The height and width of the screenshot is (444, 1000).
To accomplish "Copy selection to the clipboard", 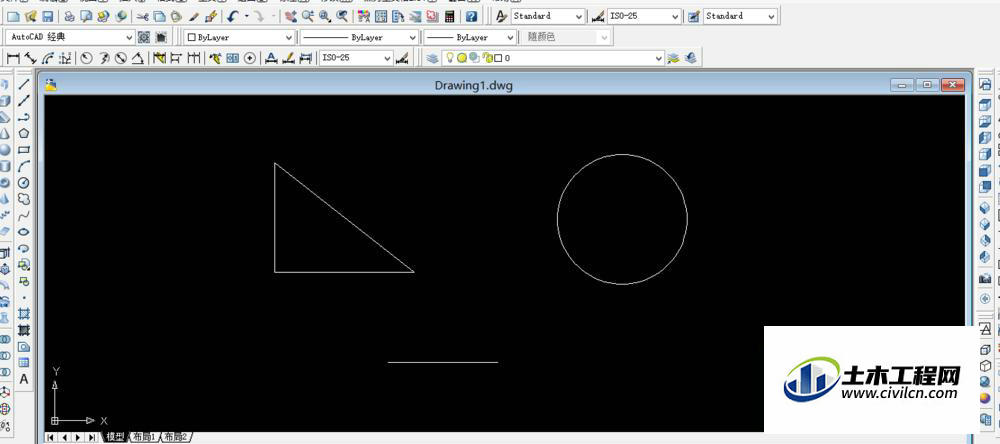I will pos(159,17).
